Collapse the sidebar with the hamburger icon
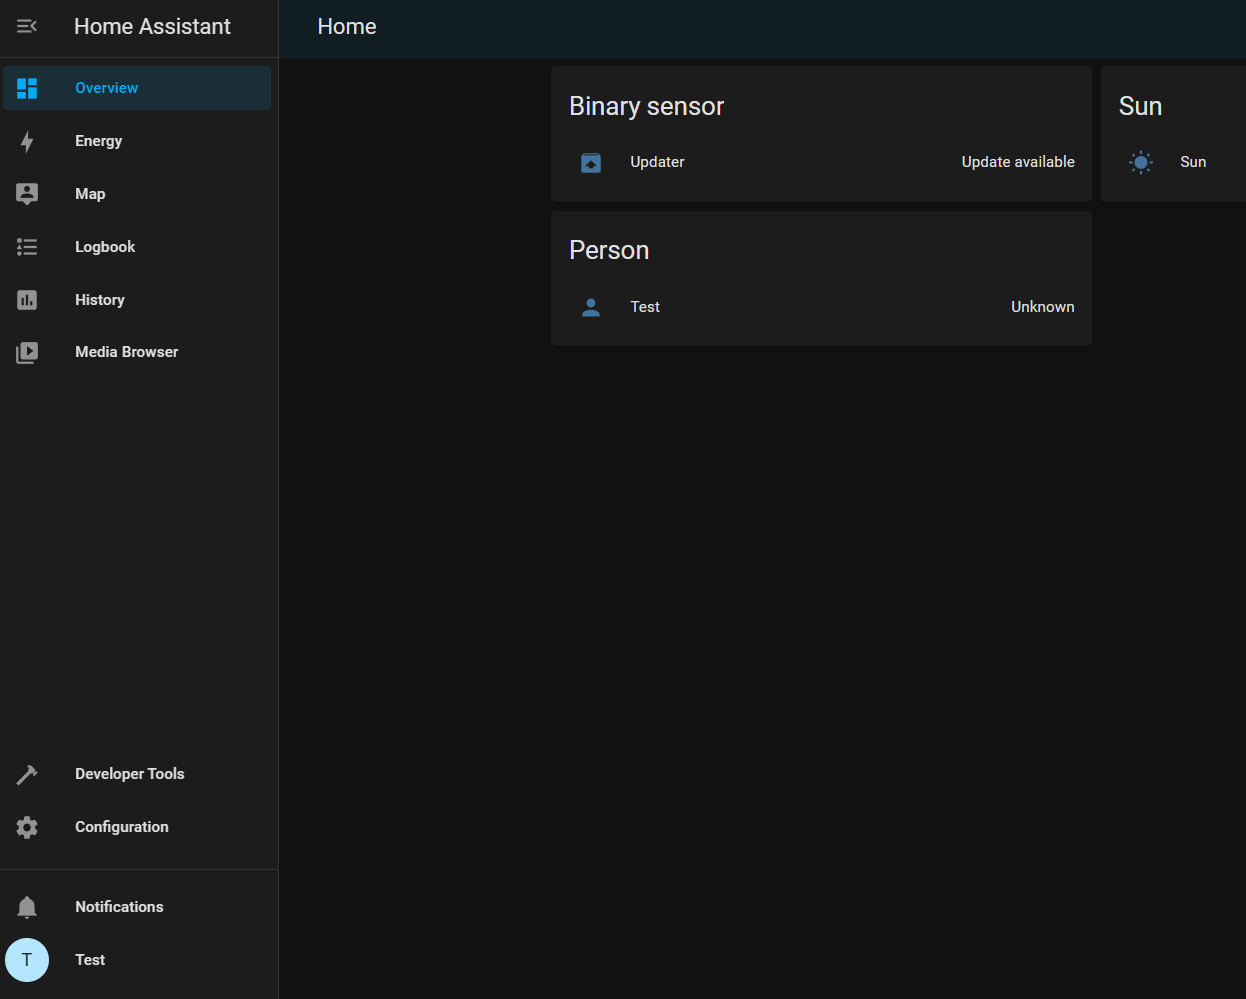The width and height of the screenshot is (1246, 999). pyautogui.click(x=26, y=27)
